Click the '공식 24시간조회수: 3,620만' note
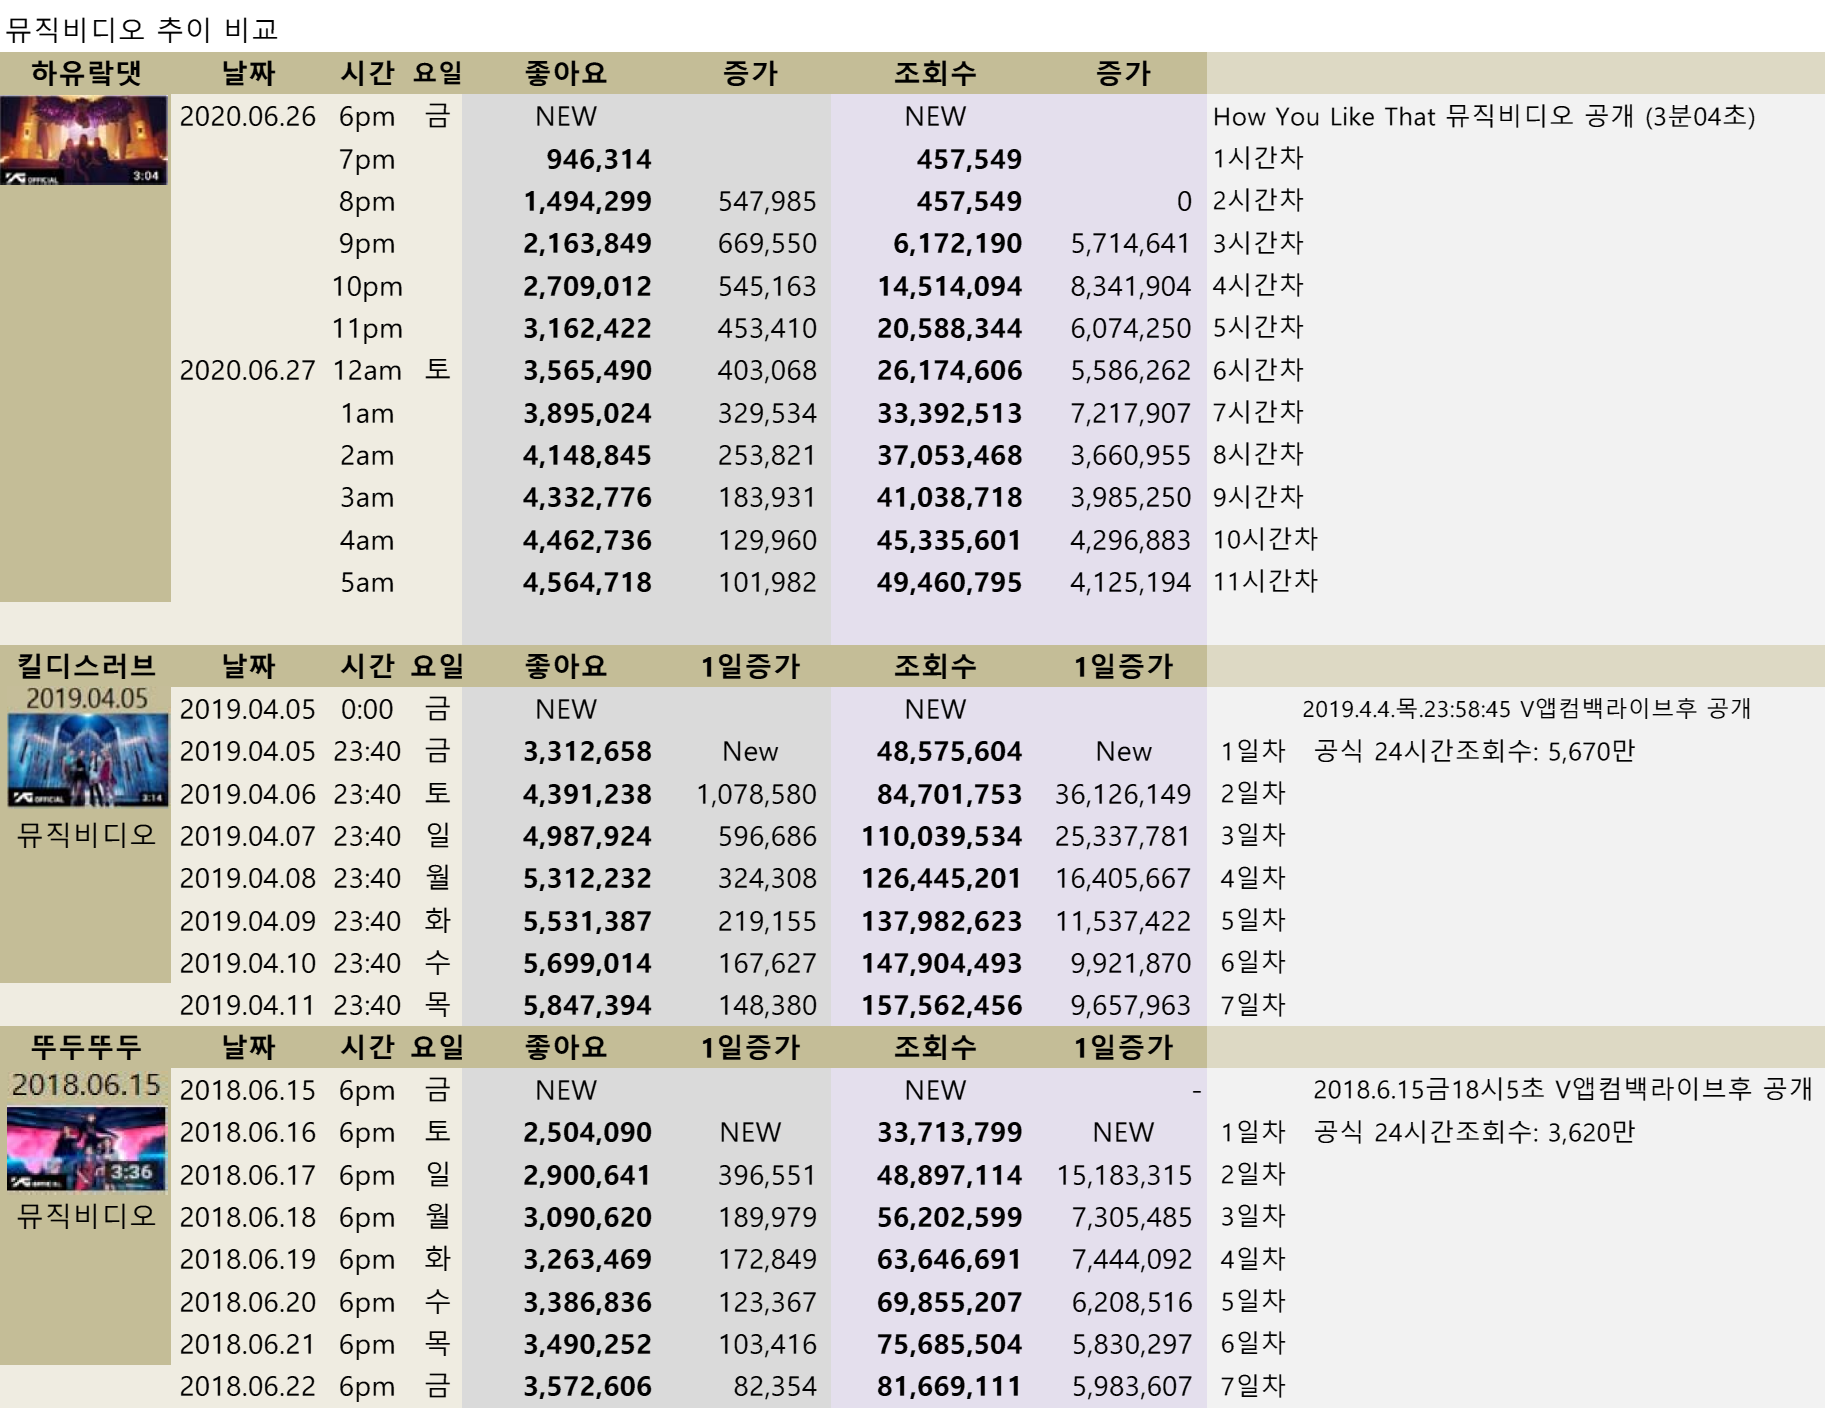This screenshot has height=1420, width=1832. [1474, 1132]
